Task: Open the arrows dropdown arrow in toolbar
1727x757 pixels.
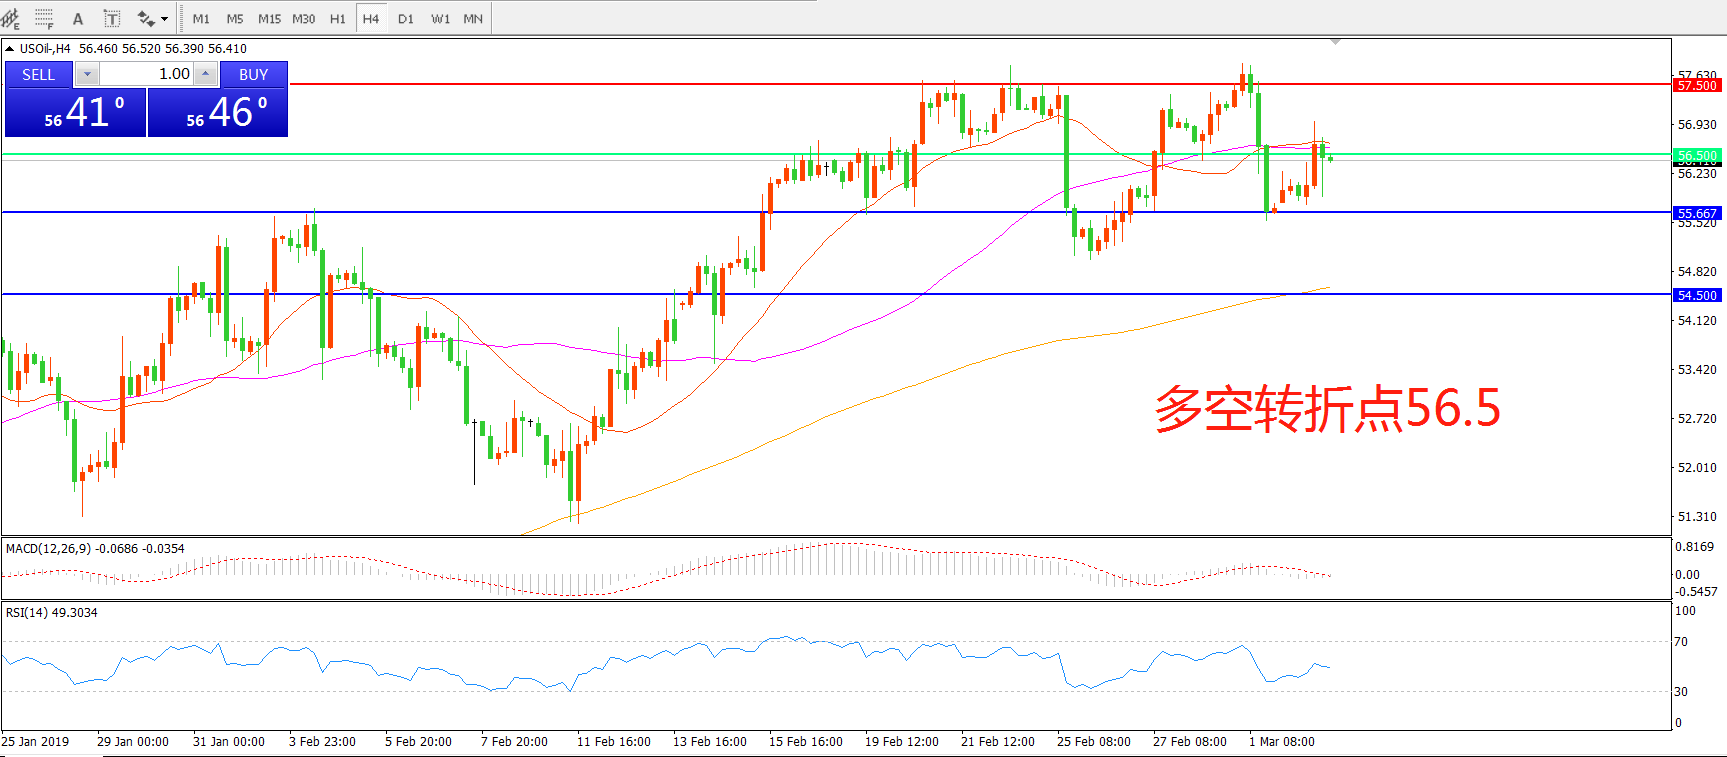Action: (165, 18)
